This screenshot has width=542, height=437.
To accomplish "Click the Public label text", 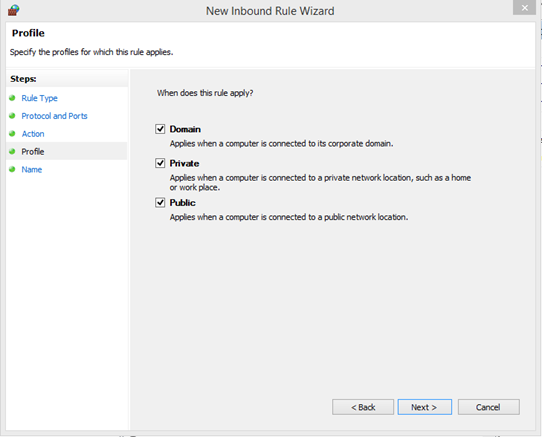I will click(x=182, y=203).
